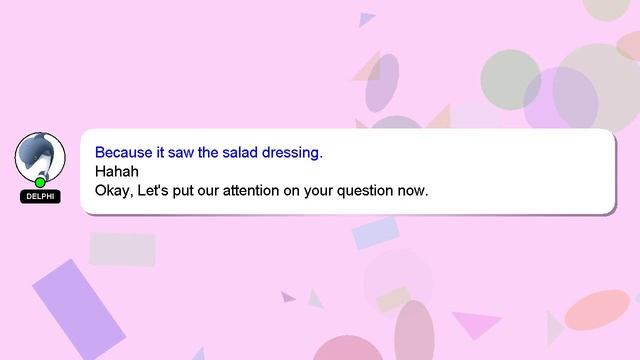Click the large tilted purple rectangle shape

point(79,310)
